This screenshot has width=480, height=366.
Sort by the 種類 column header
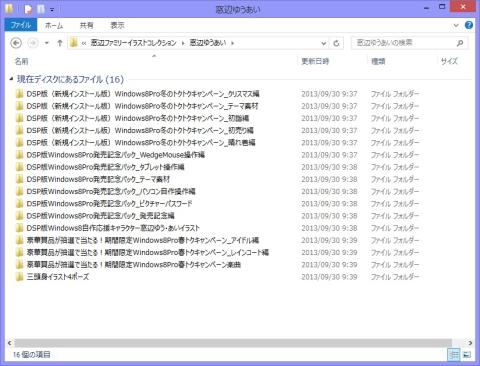(378, 61)
